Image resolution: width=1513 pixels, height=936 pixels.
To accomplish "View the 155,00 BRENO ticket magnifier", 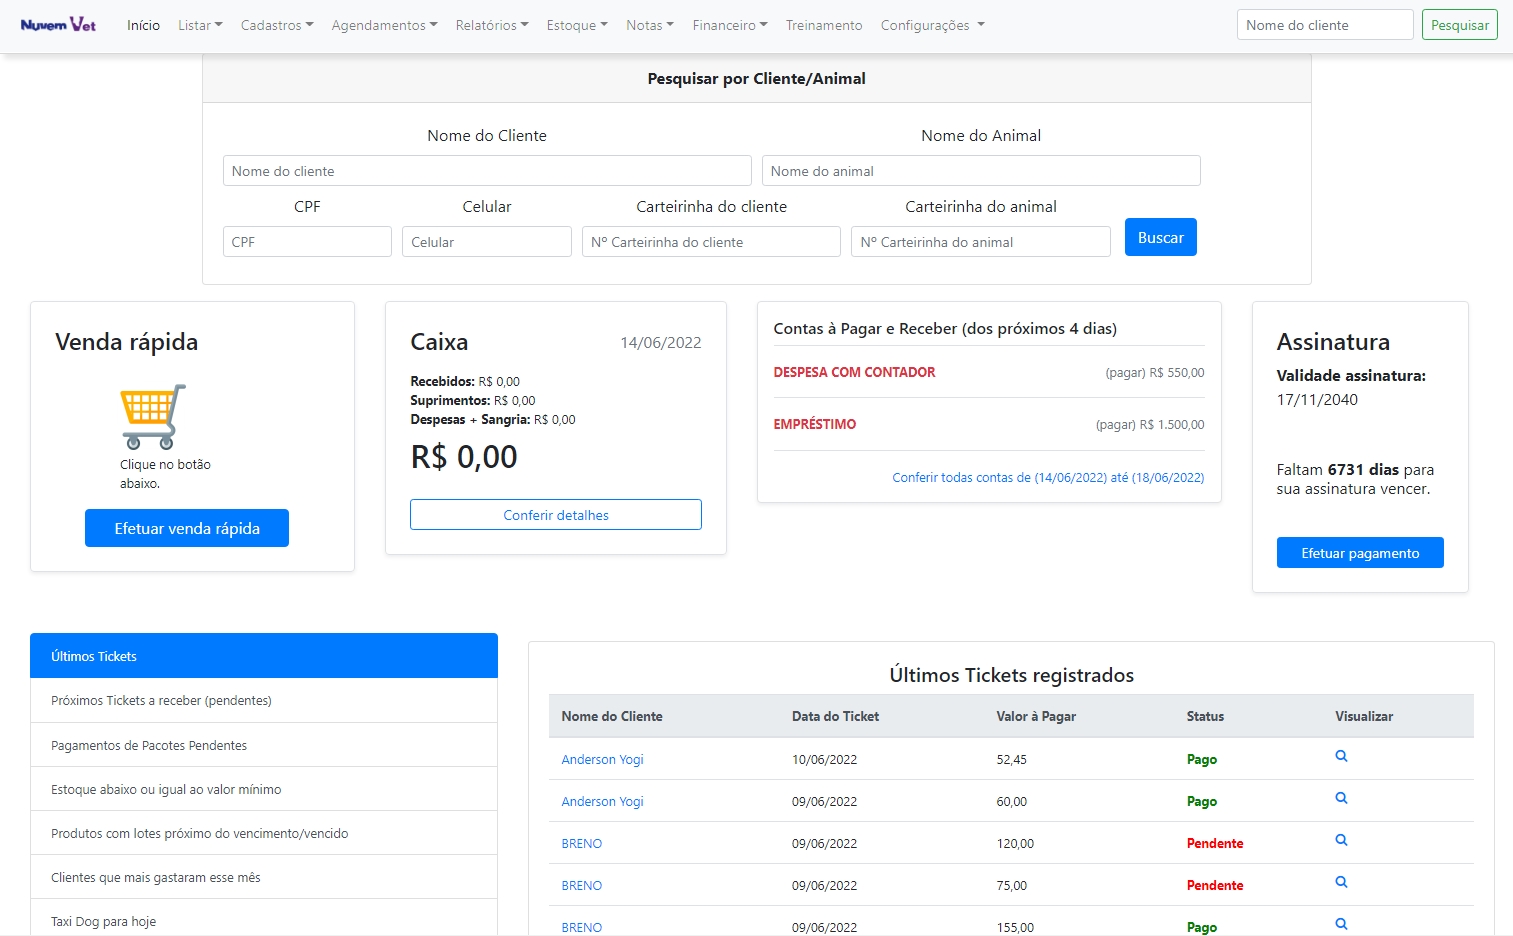I will 1341,924.
